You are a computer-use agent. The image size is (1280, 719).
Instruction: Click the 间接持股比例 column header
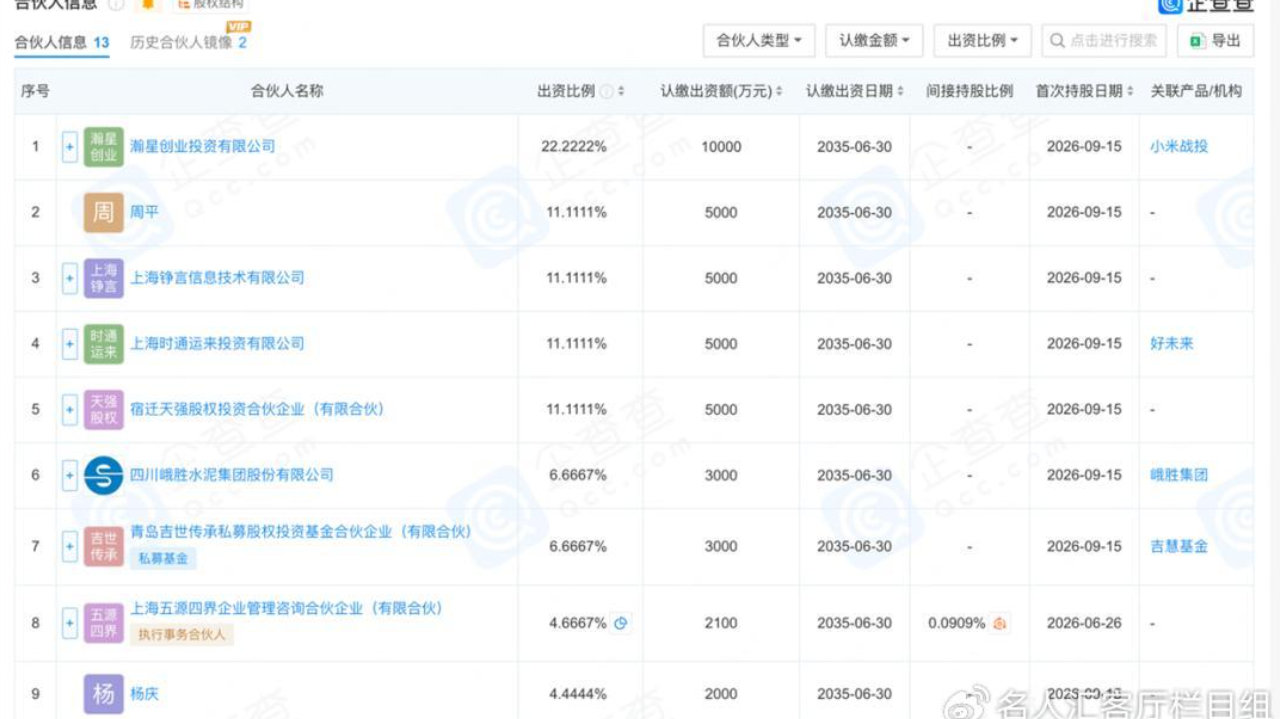pyautogui.click(x=969, y=91)
